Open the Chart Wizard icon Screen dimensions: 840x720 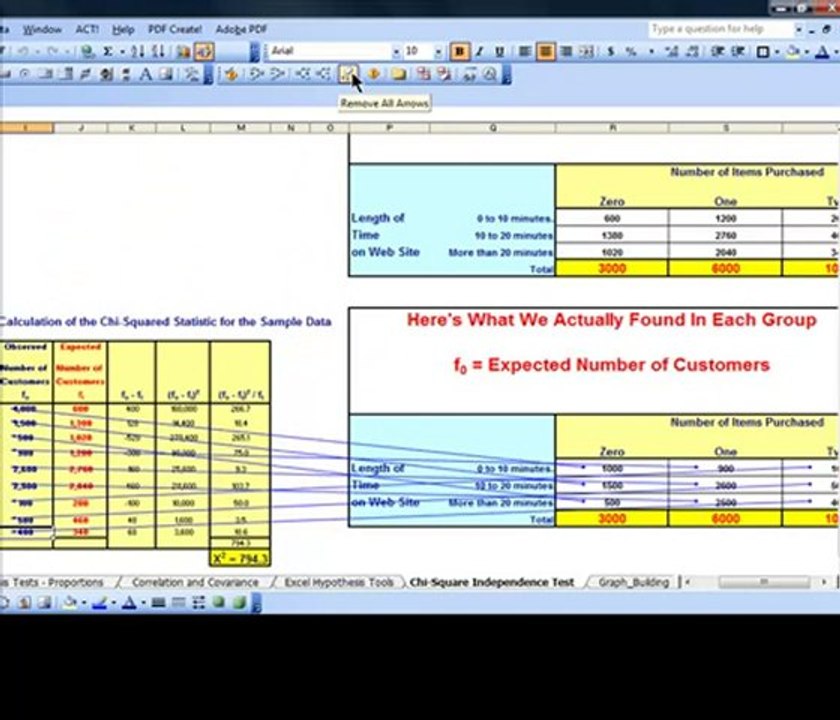(183, 51)
